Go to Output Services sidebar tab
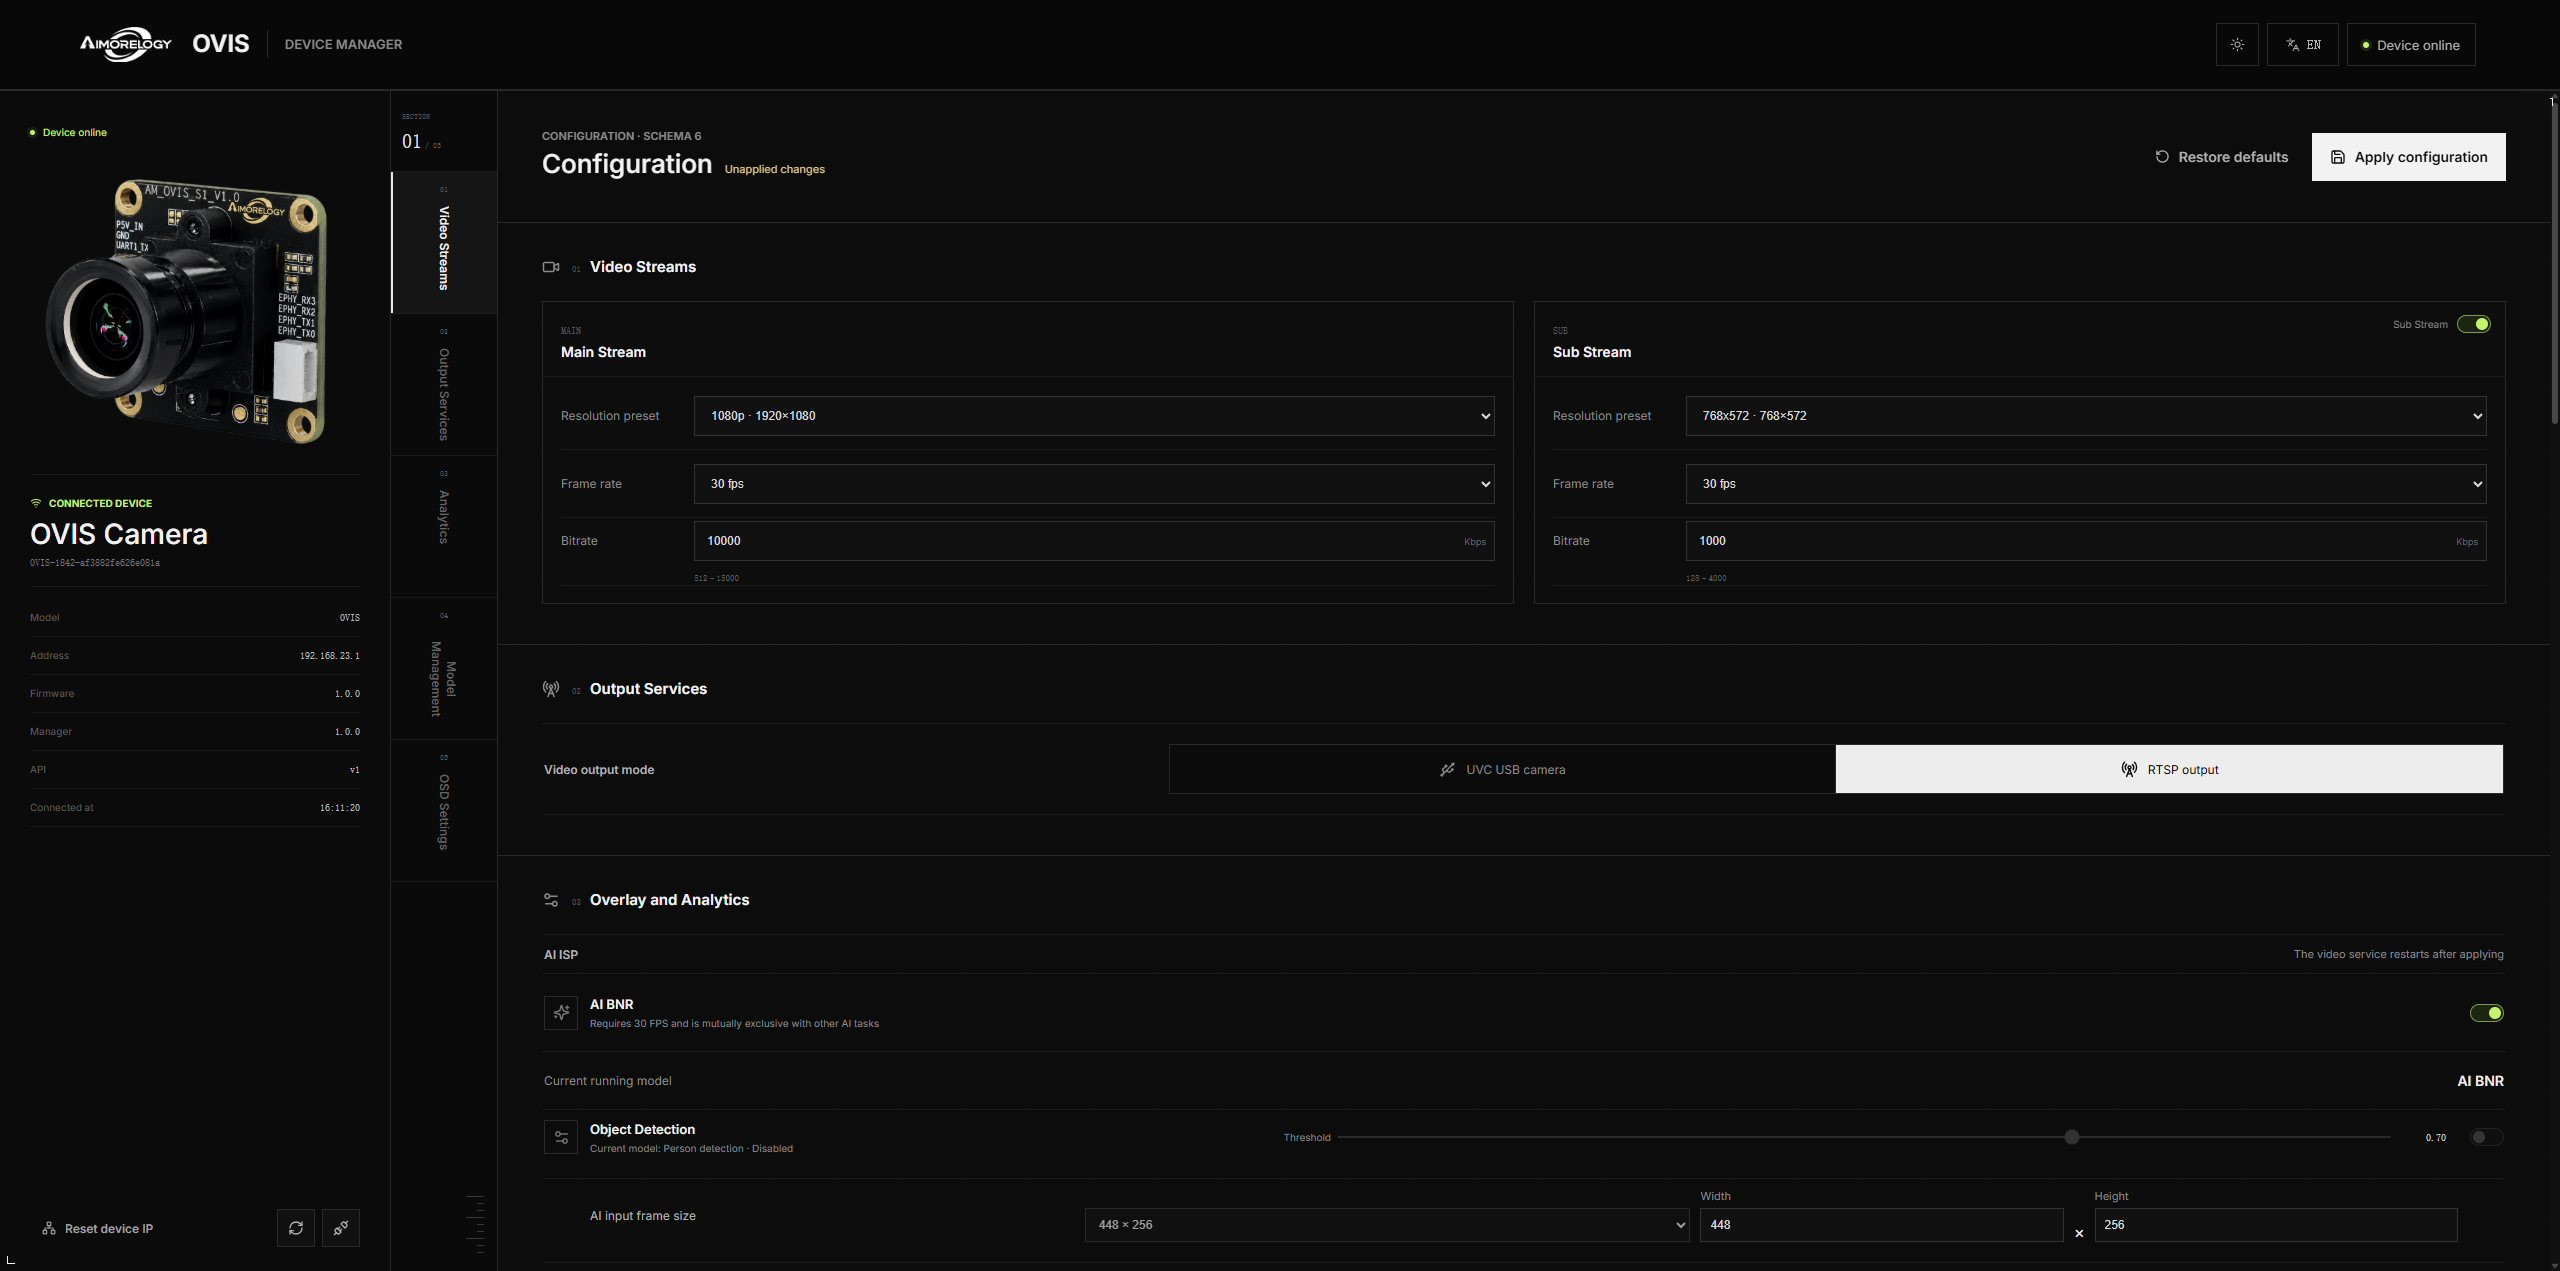The image size is (2560, 1271). coord(444,385)
